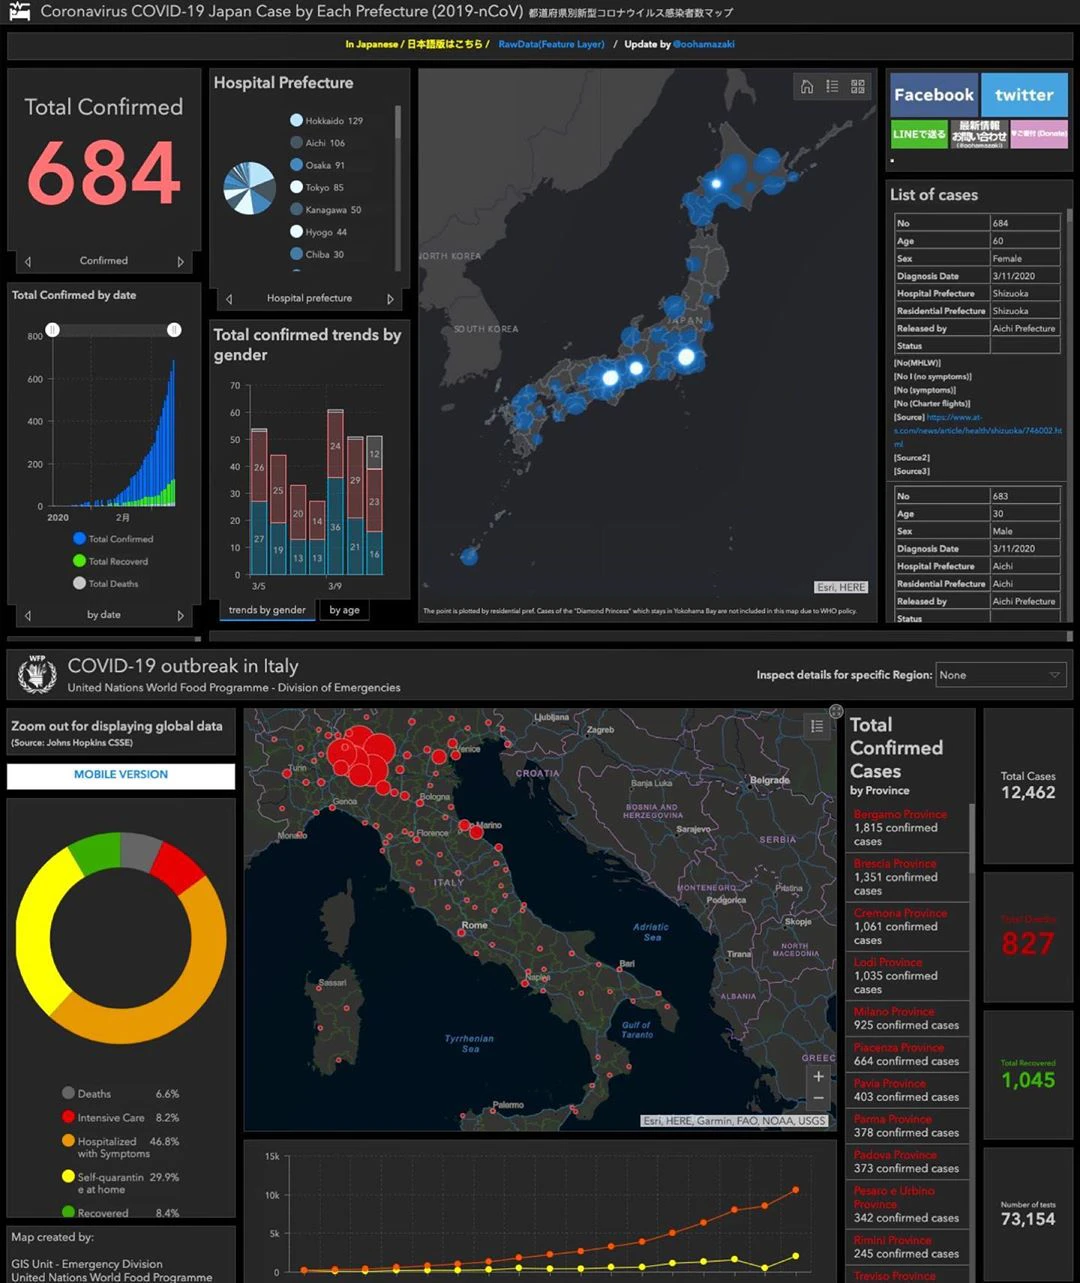The image size is (1080, 1283).
Task: Go to next Total Confirmed indicator
Action: click(181, 262)
